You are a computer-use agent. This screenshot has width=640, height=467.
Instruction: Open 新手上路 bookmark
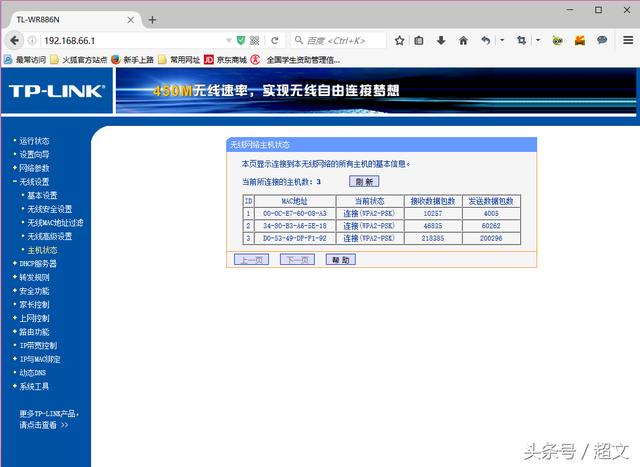133,60
